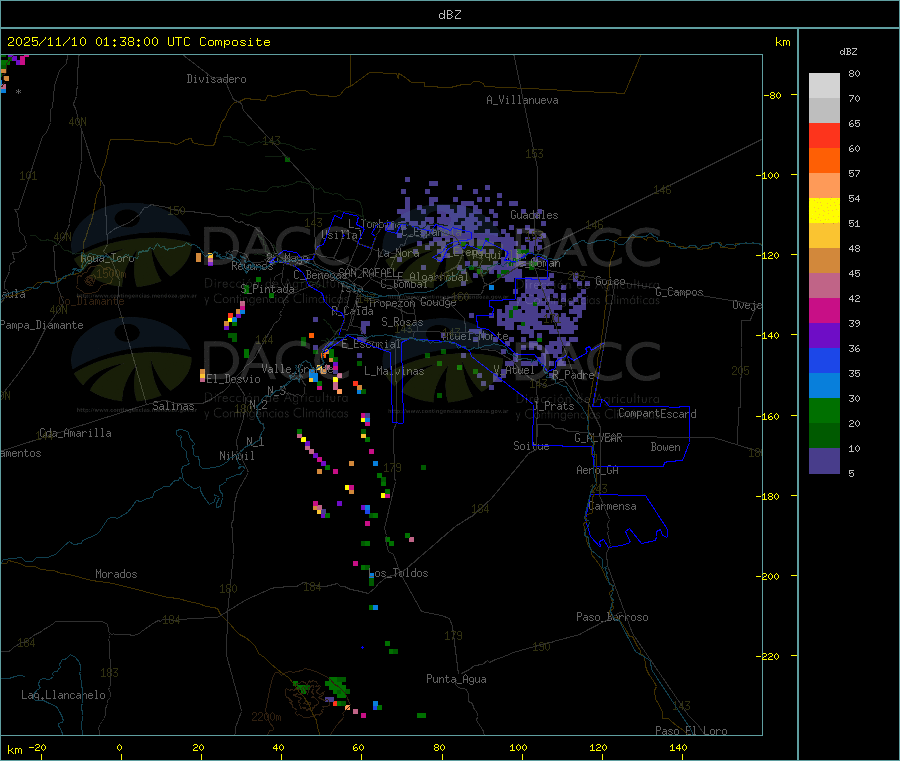This screenshot has width=900, height=761.
Task: Click the Carmensa place label
Action: [x=612, y=507]
